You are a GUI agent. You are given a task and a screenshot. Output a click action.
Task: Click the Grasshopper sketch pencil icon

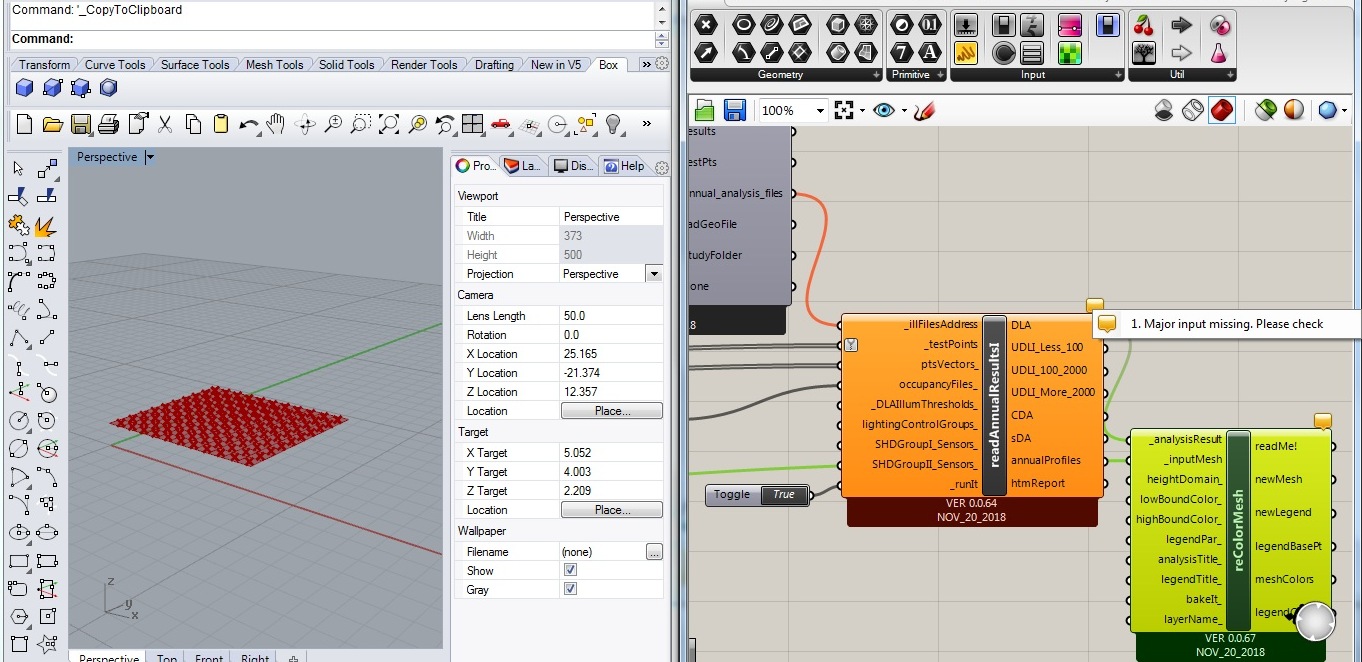point(924,110)
